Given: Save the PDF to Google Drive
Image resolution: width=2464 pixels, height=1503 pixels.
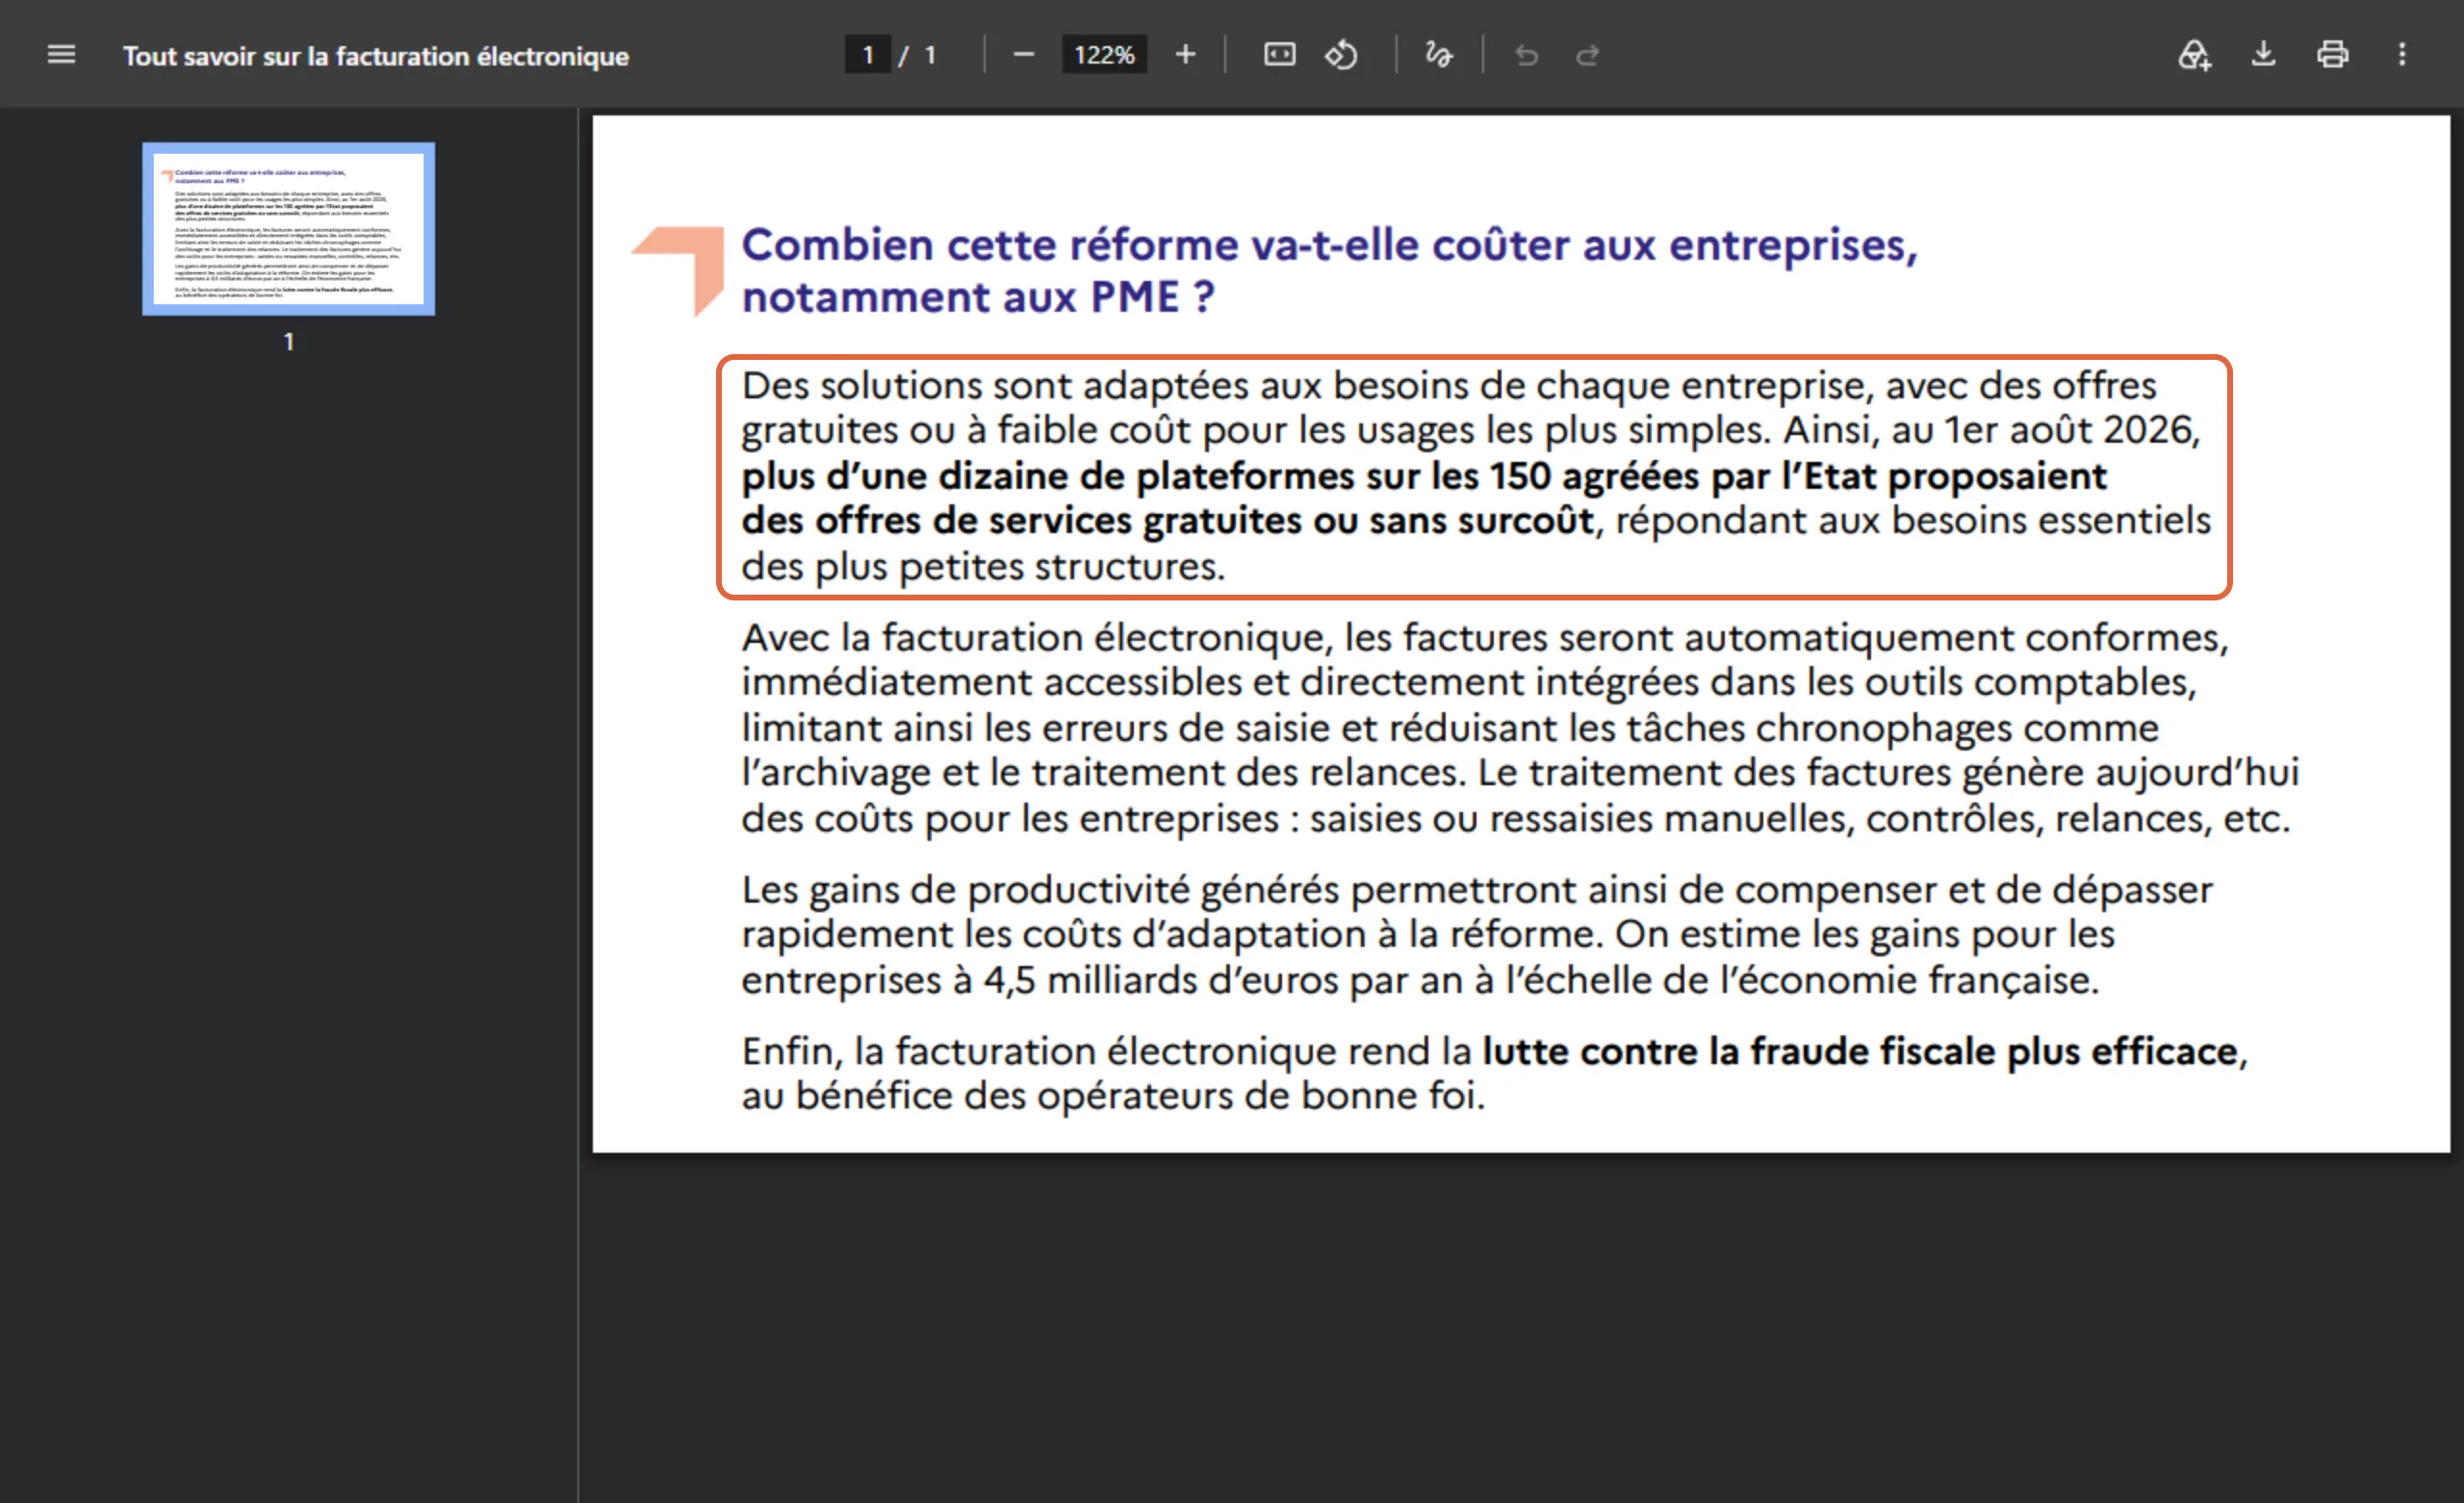Looking at the screenshot, I should click(2194, 54).
